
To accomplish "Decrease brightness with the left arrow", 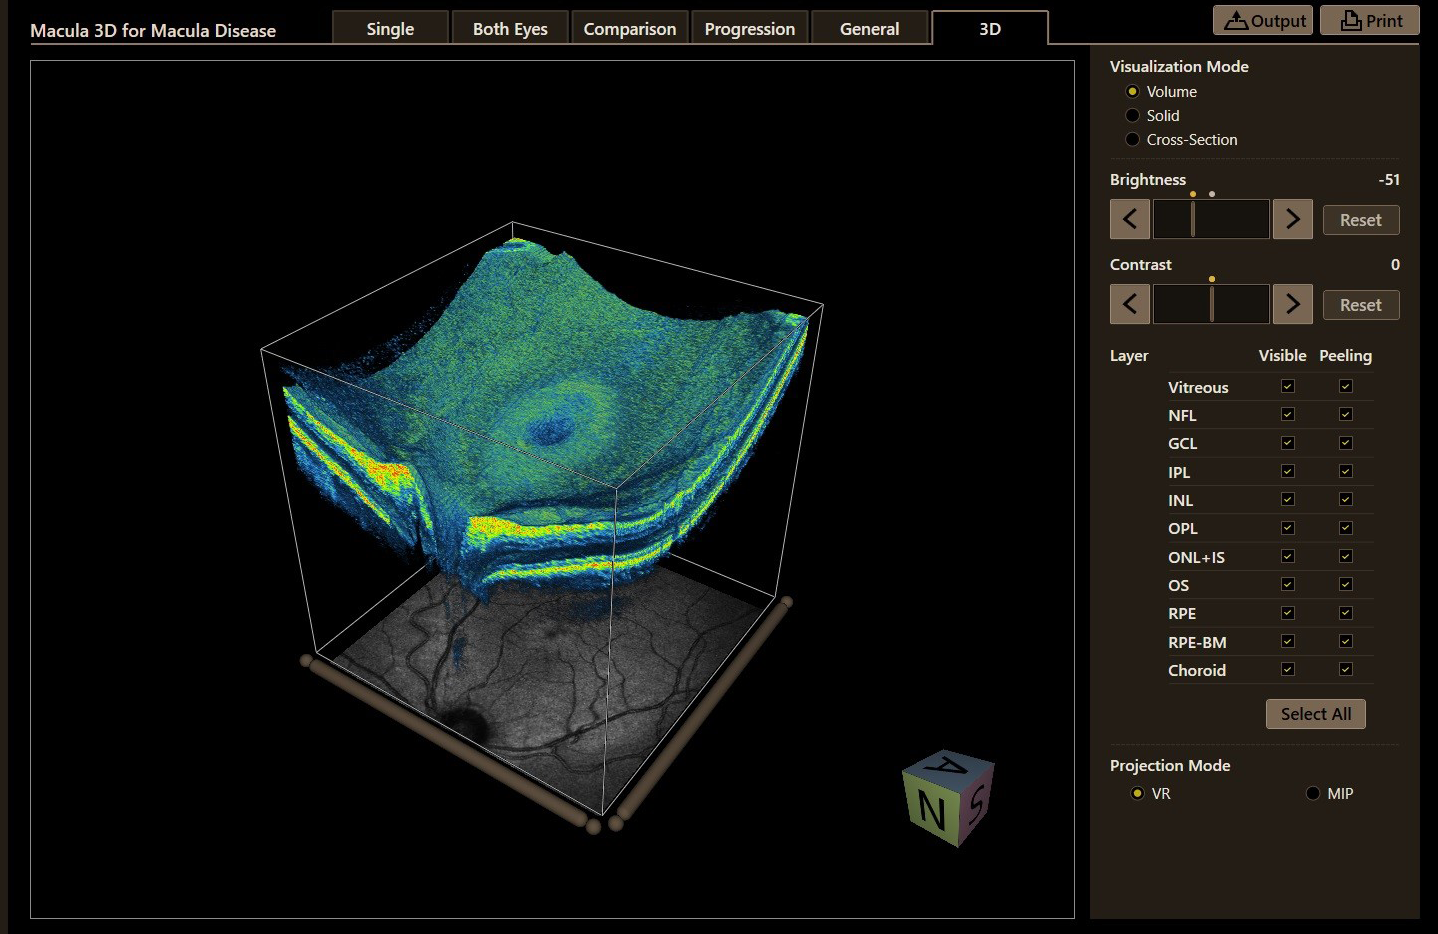I will tap(1130, 219).
